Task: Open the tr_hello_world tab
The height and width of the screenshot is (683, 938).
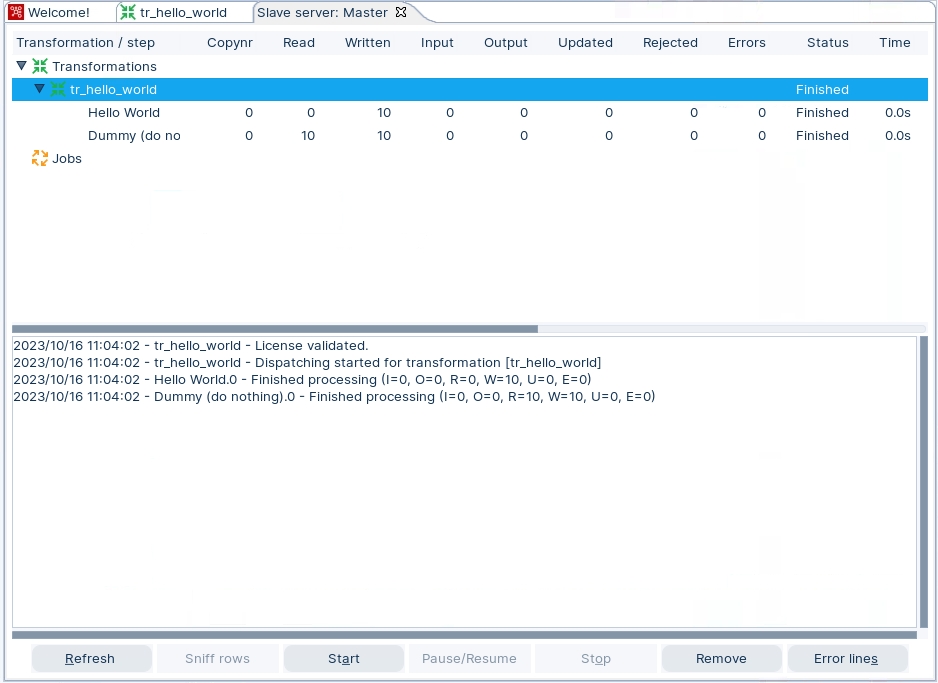Action: point(183,13)
